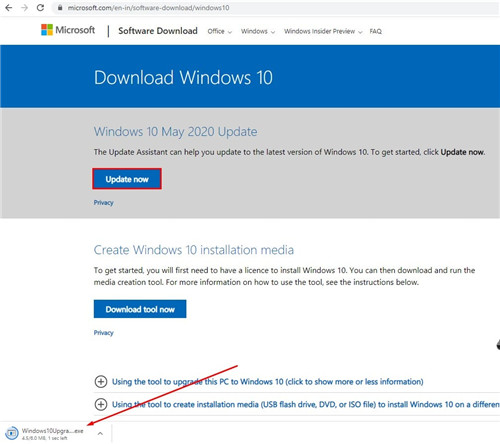The height and width of the screenshot is (444, 500).
Task: Open the downloaded Windows10Upgrade exe file
Action: (45, 433)
